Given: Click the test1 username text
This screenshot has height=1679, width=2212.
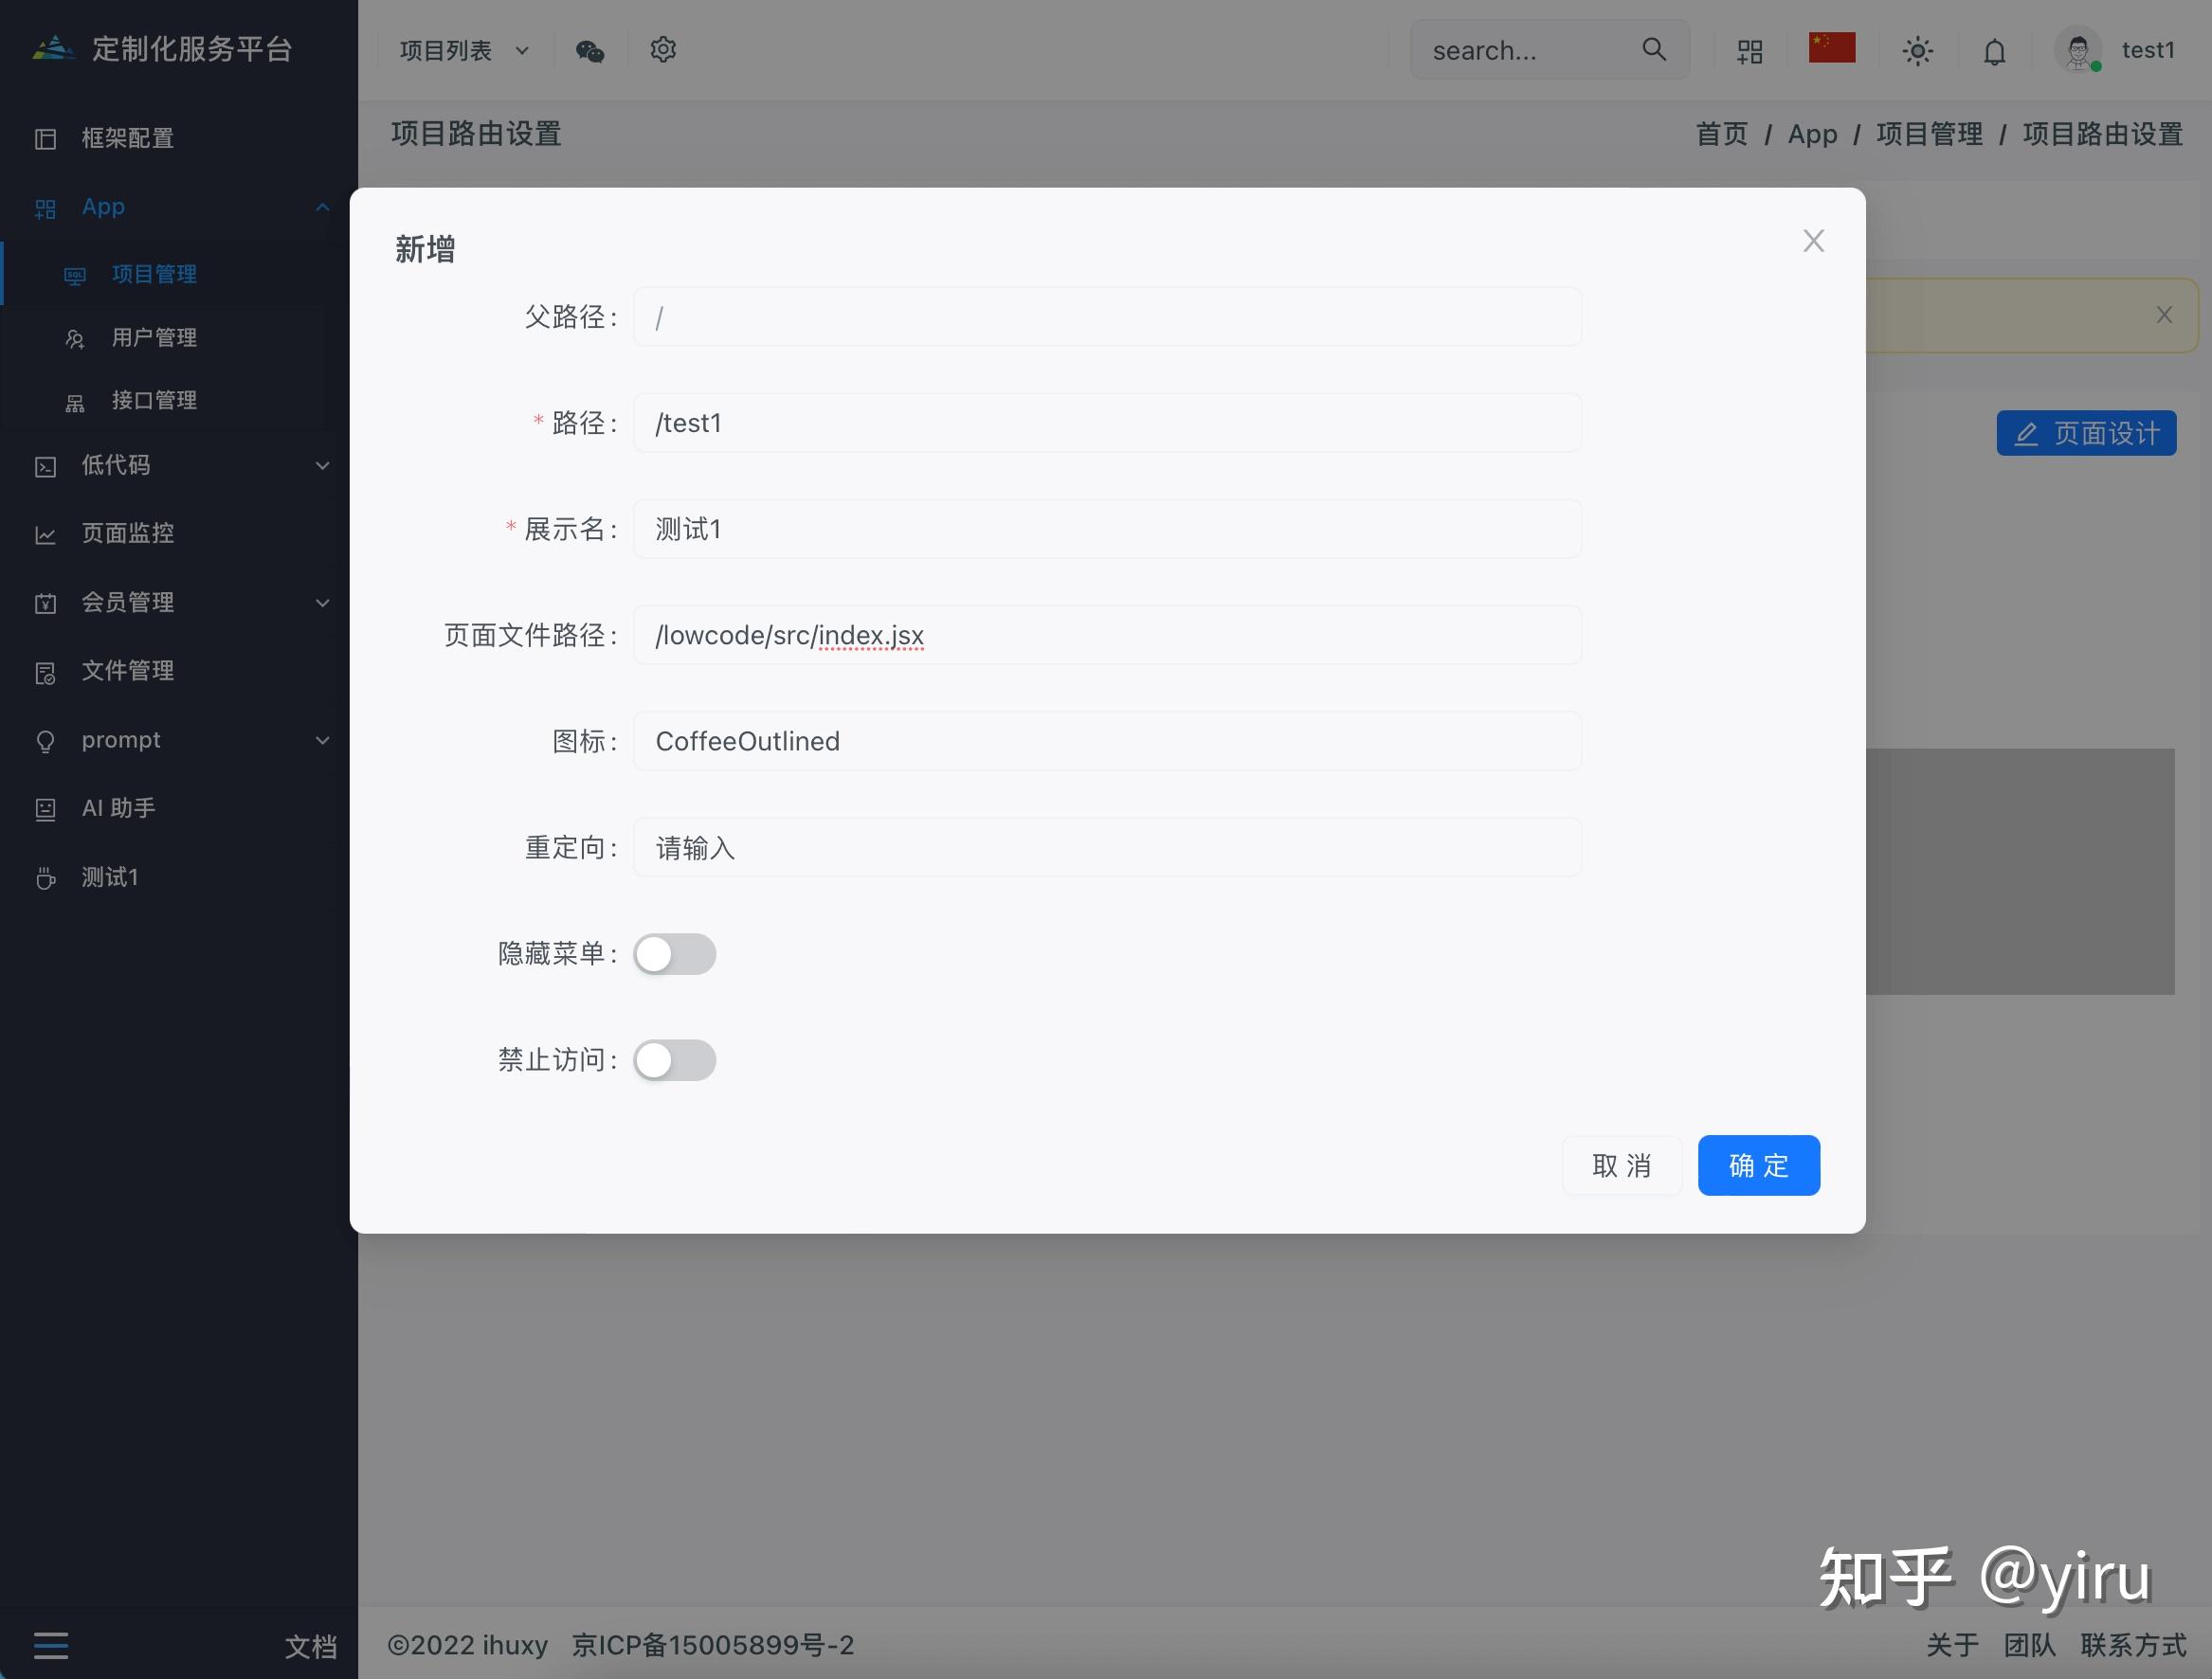Looking at the screenshot, I should pyautogui.click(x=2148, y=50).
